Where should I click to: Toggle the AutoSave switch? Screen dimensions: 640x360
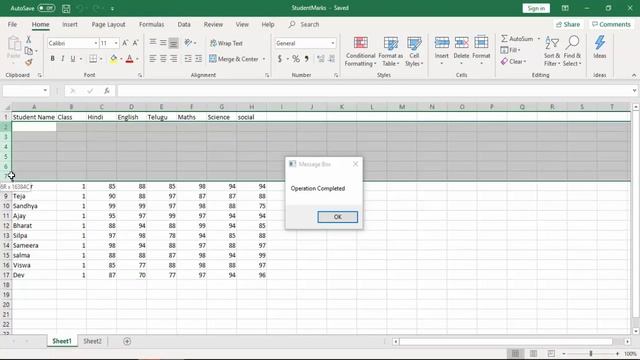click(x=46, y=8)
